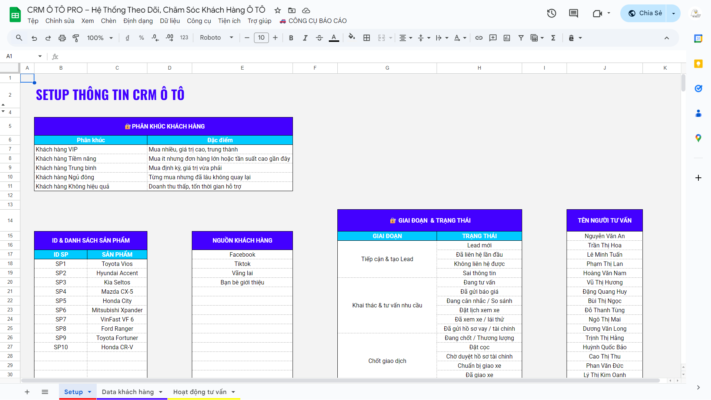Expand the Data khách hàng sheet tab menu
The image size is (711, 400).
click(161, 392)
